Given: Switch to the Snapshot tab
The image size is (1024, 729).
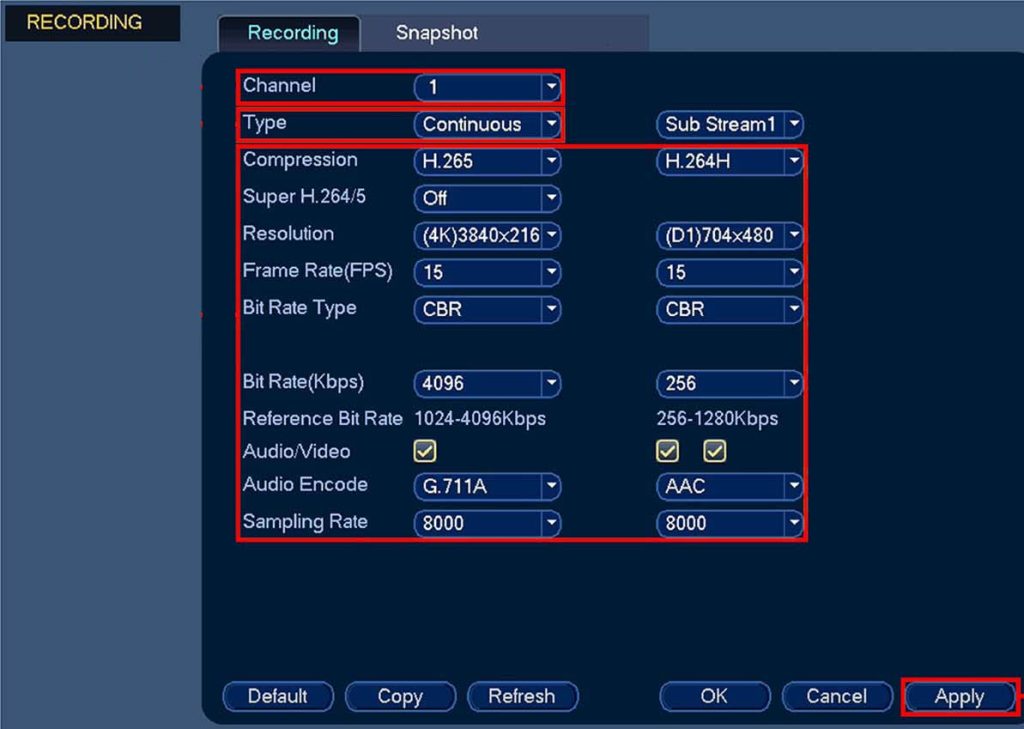Looking at the screenshot, I should [436, 33].
